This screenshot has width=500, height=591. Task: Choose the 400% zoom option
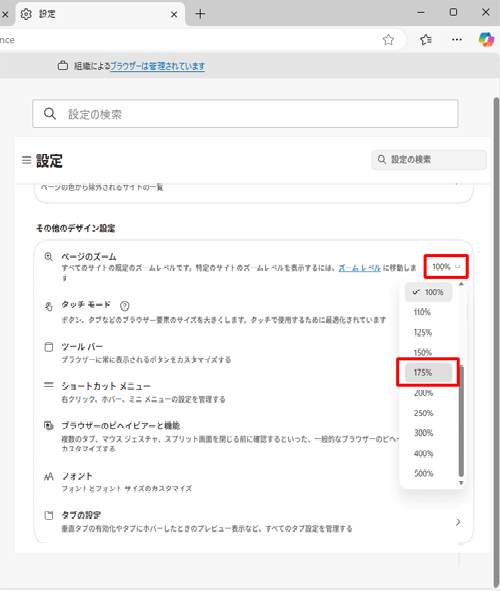point(428,453)
